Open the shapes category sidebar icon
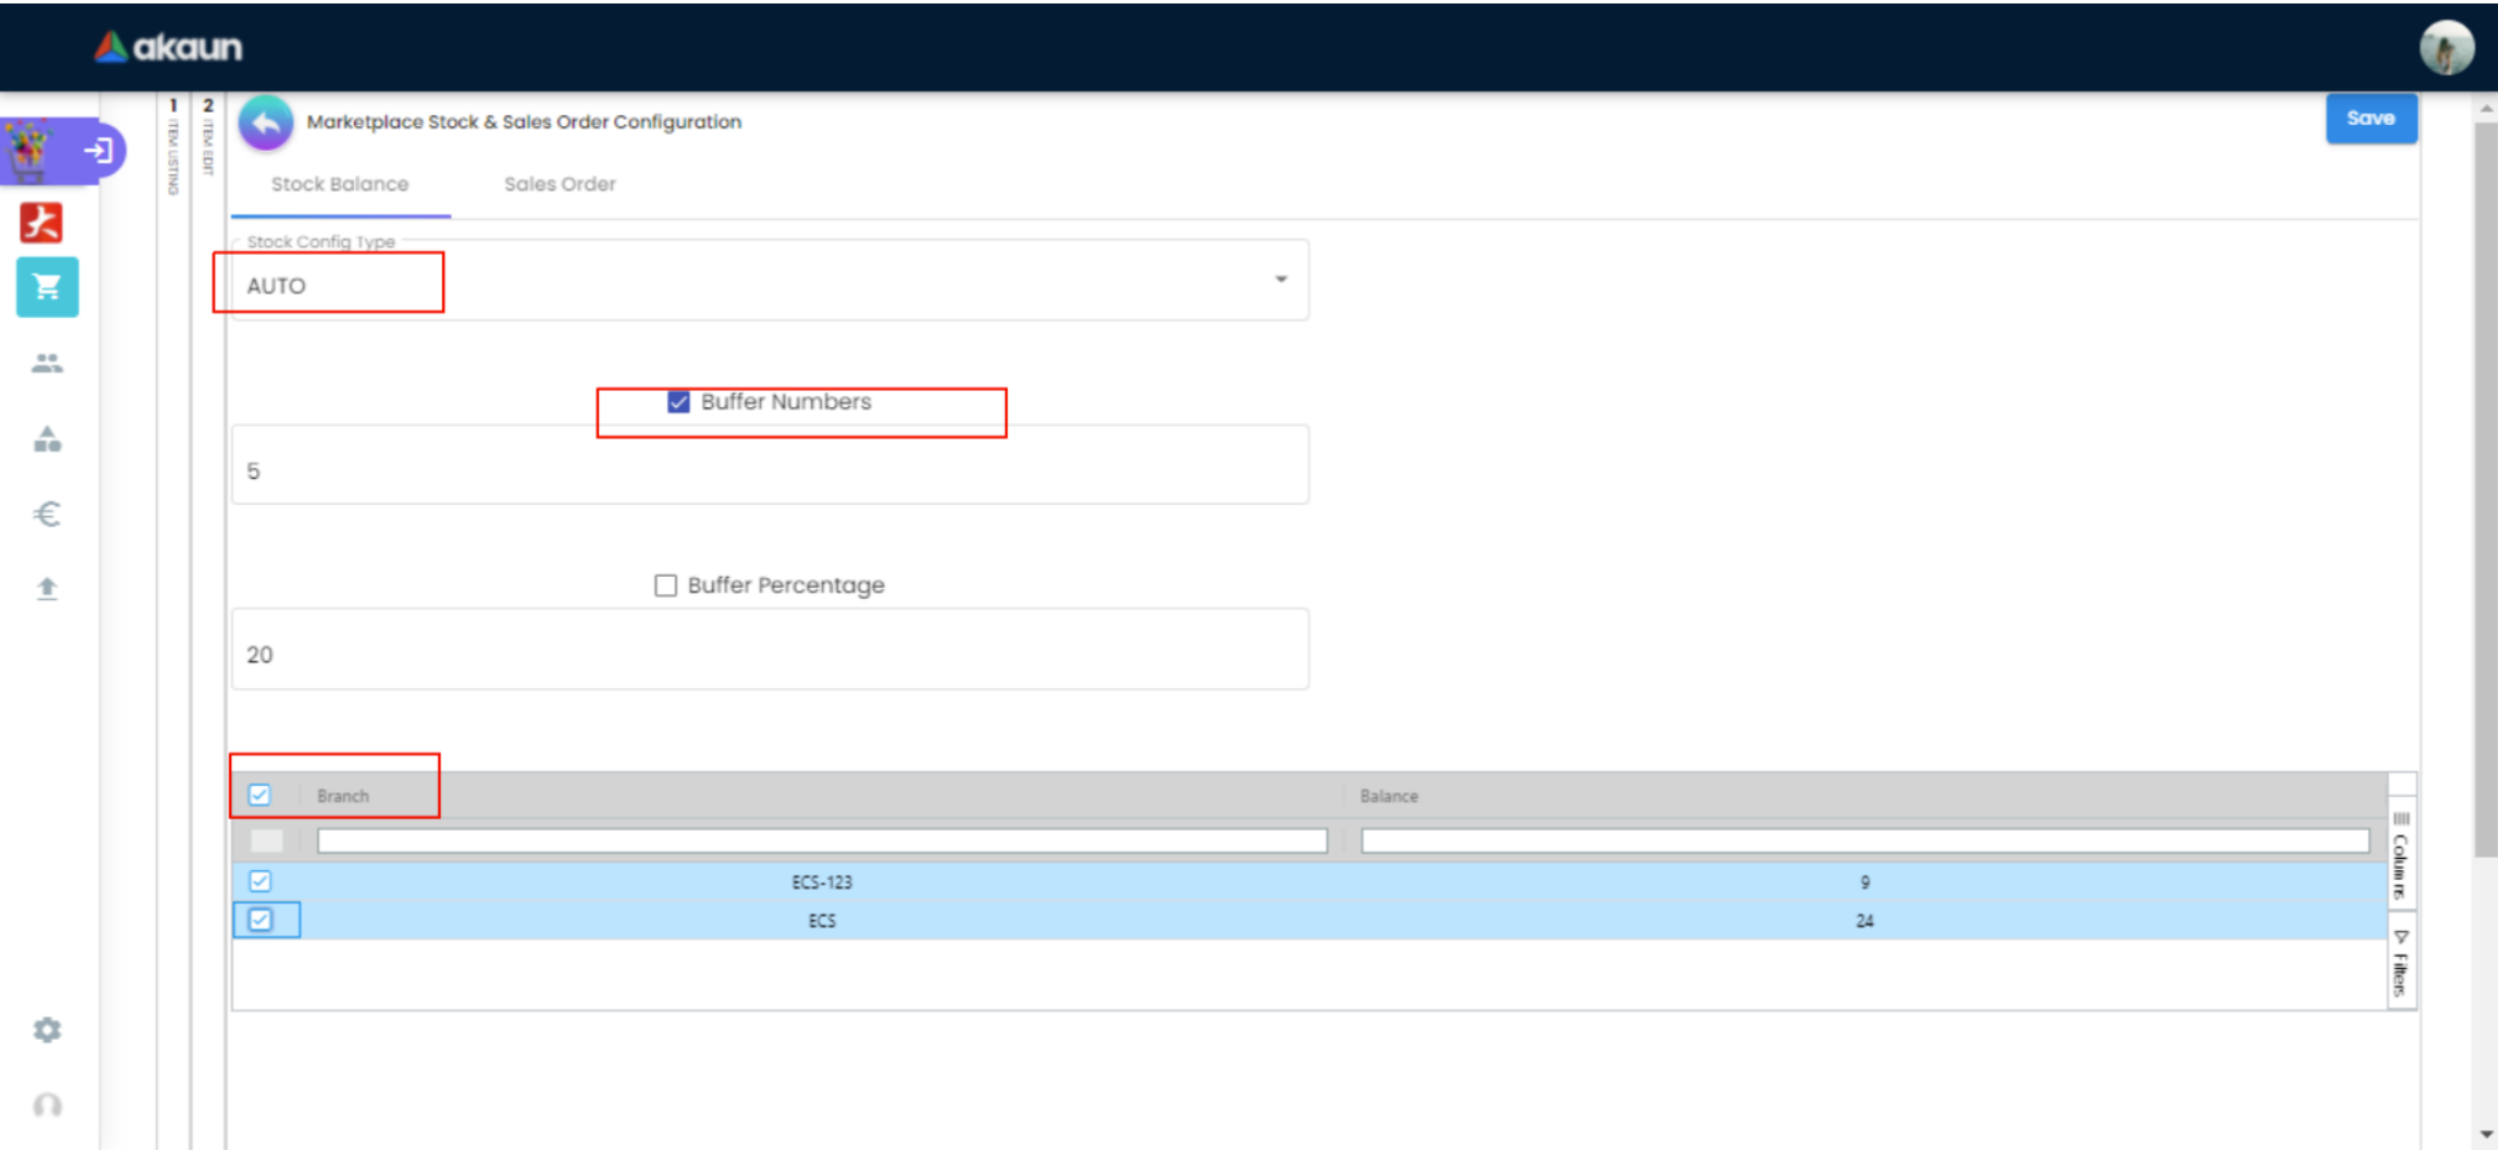This screenshot has height=1150, width=2498. pos(47,439)
